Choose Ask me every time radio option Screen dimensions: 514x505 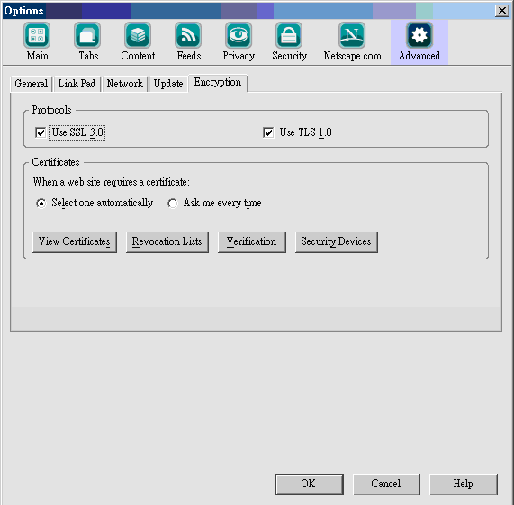(172, 203)
